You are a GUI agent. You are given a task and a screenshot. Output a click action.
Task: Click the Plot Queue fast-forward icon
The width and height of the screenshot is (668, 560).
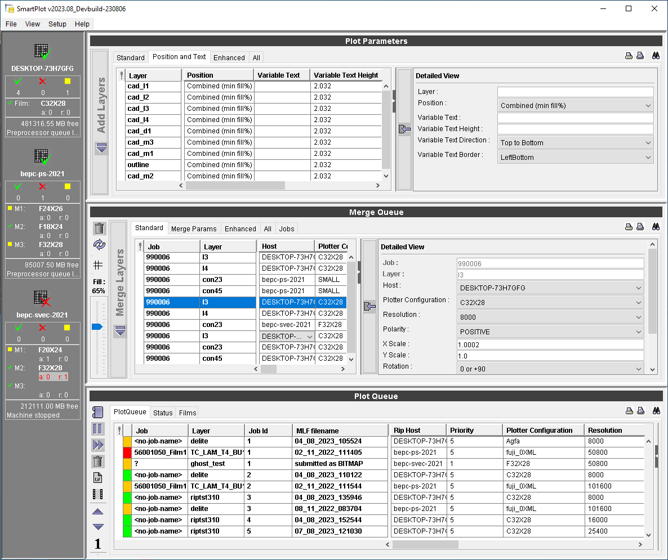(98, 445)
